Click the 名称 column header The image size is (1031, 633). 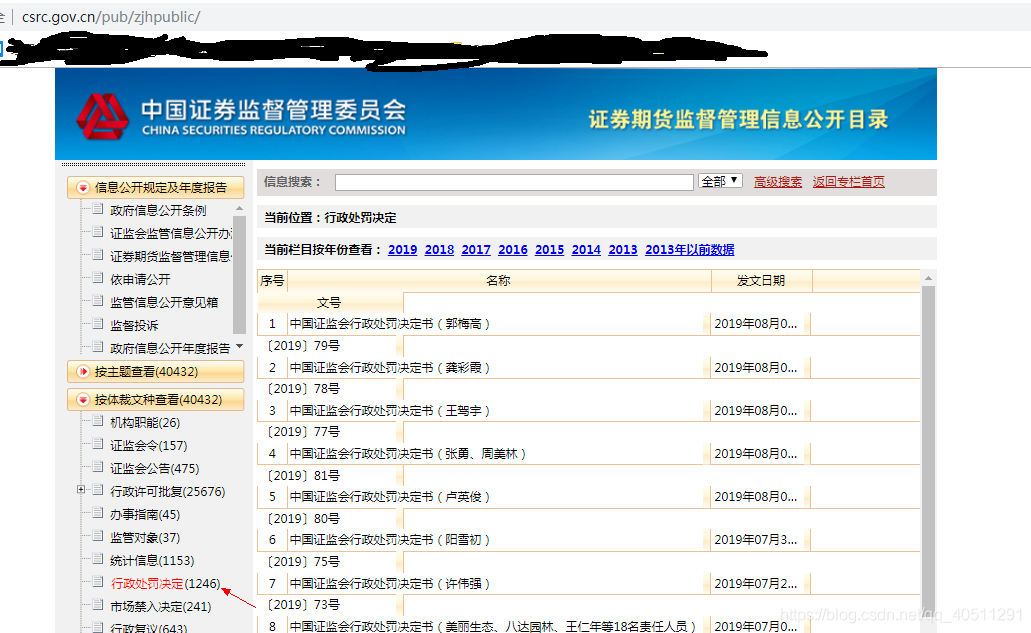[x=498, y=281]
